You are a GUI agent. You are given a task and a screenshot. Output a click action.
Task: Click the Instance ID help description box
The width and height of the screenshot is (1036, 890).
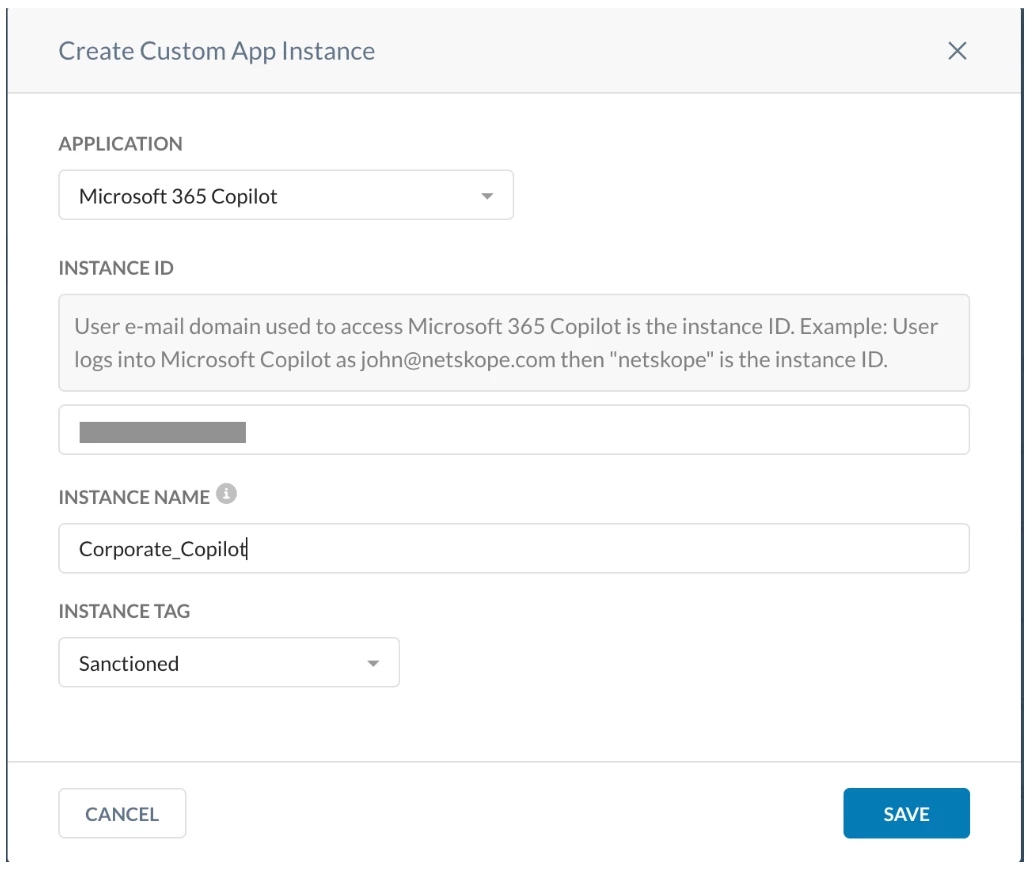point(513,343)
